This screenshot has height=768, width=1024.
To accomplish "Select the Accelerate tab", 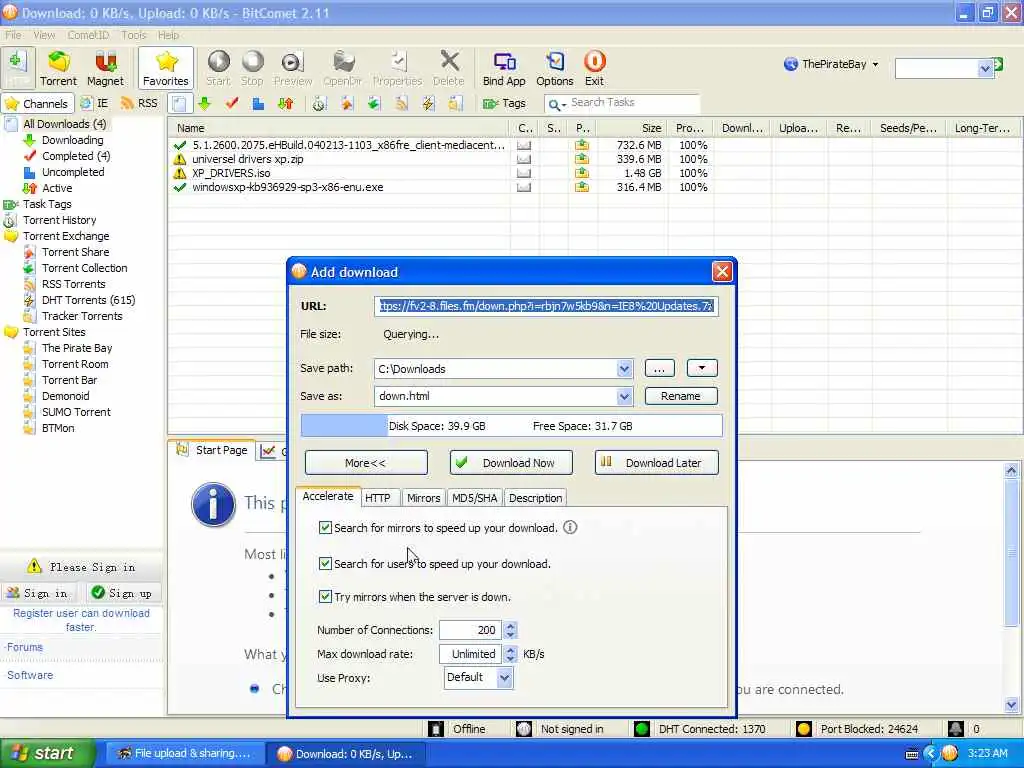I will coord(328,496).
